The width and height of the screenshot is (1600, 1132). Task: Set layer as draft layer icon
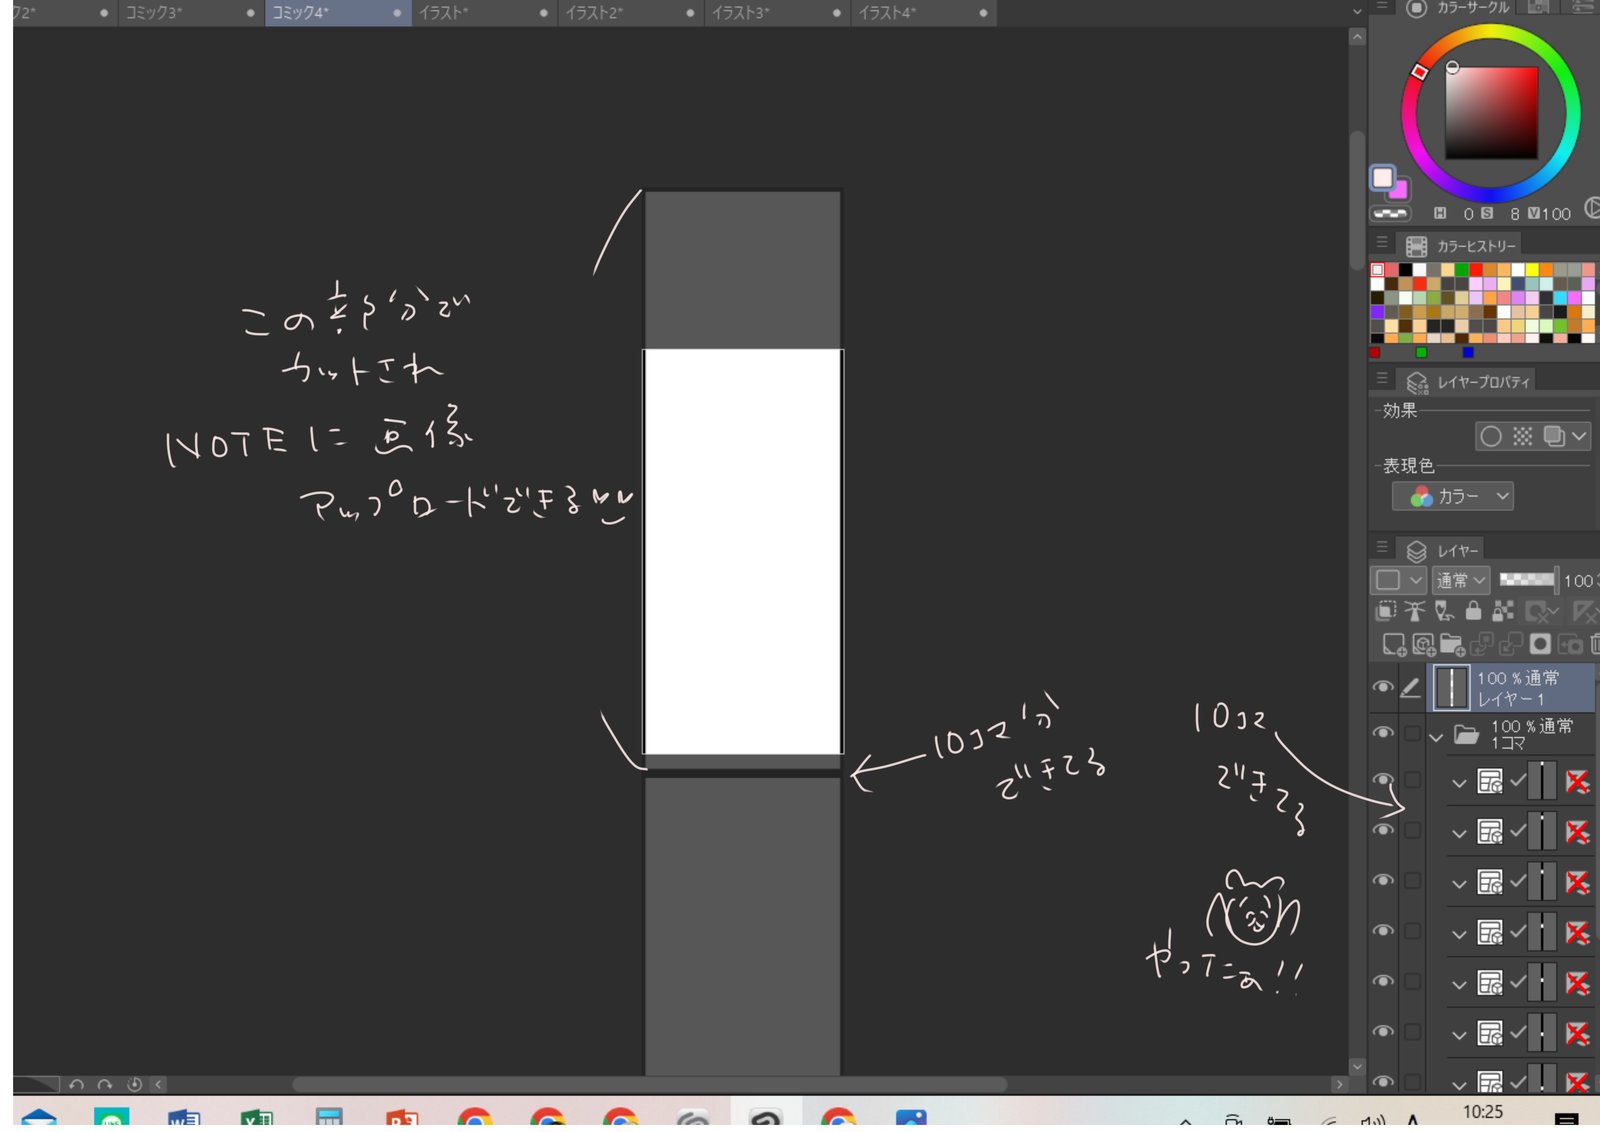[x=1443, y=611]
